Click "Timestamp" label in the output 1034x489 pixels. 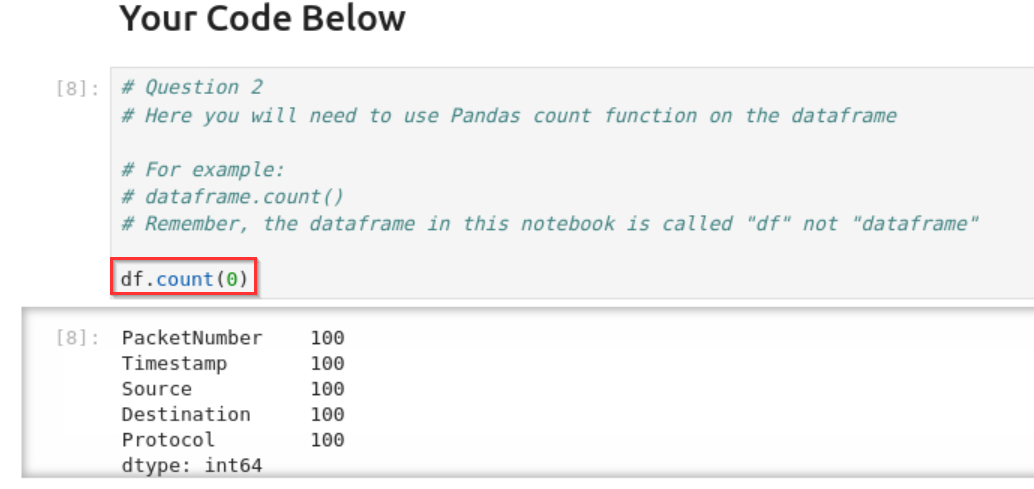click(x=174, y=363)
